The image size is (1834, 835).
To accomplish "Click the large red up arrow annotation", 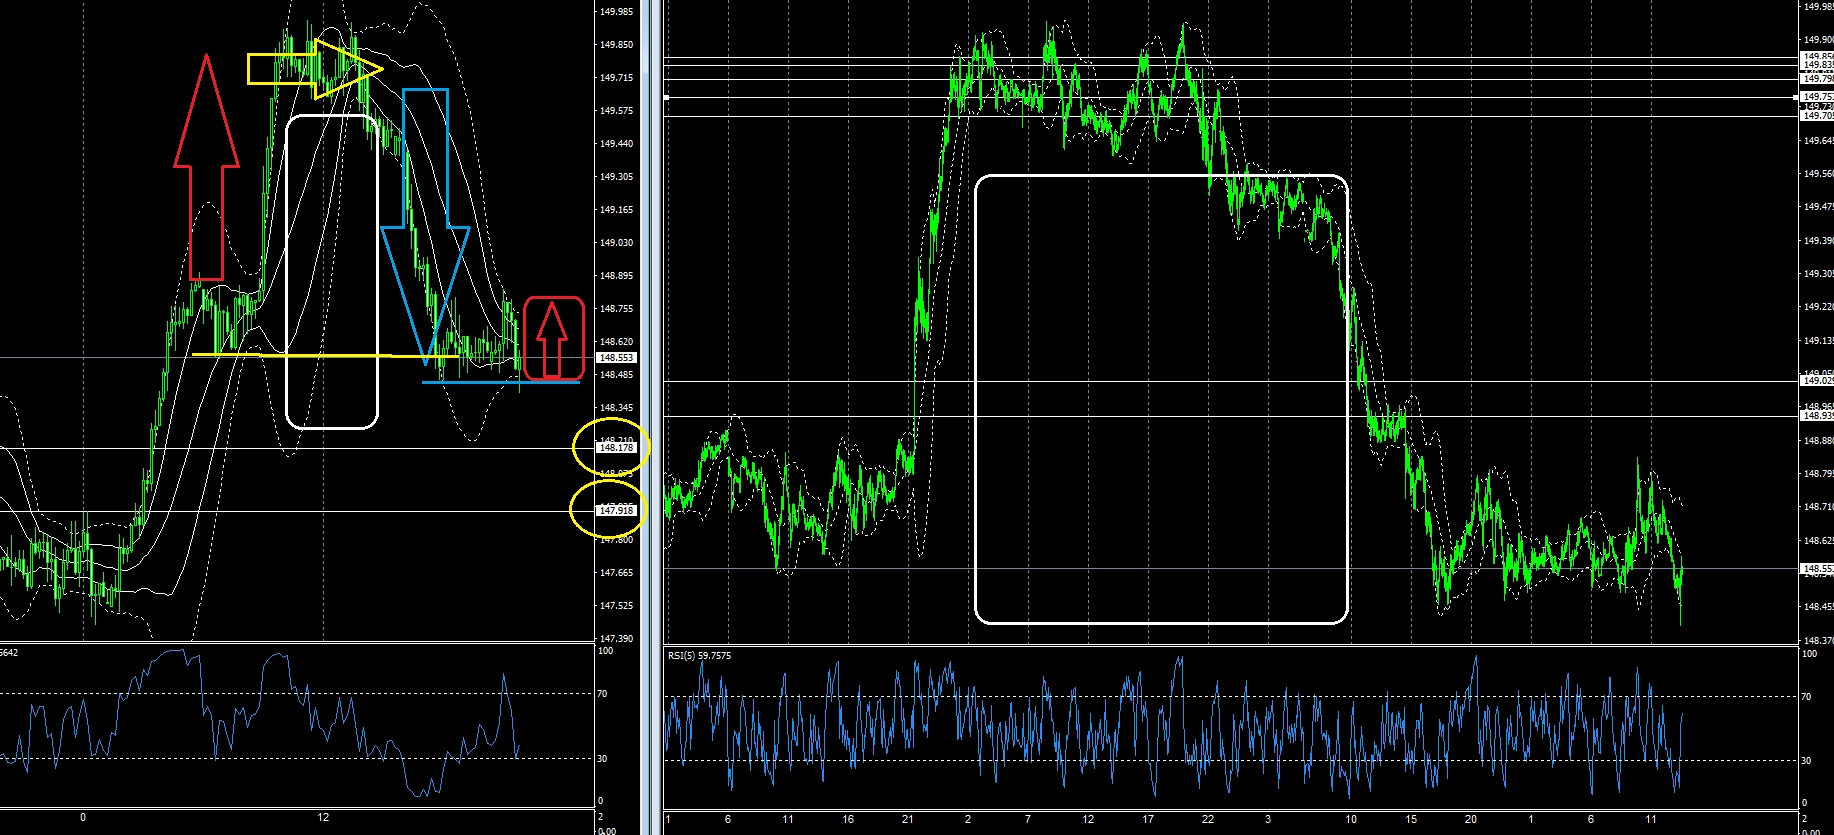I will [206, 170].
